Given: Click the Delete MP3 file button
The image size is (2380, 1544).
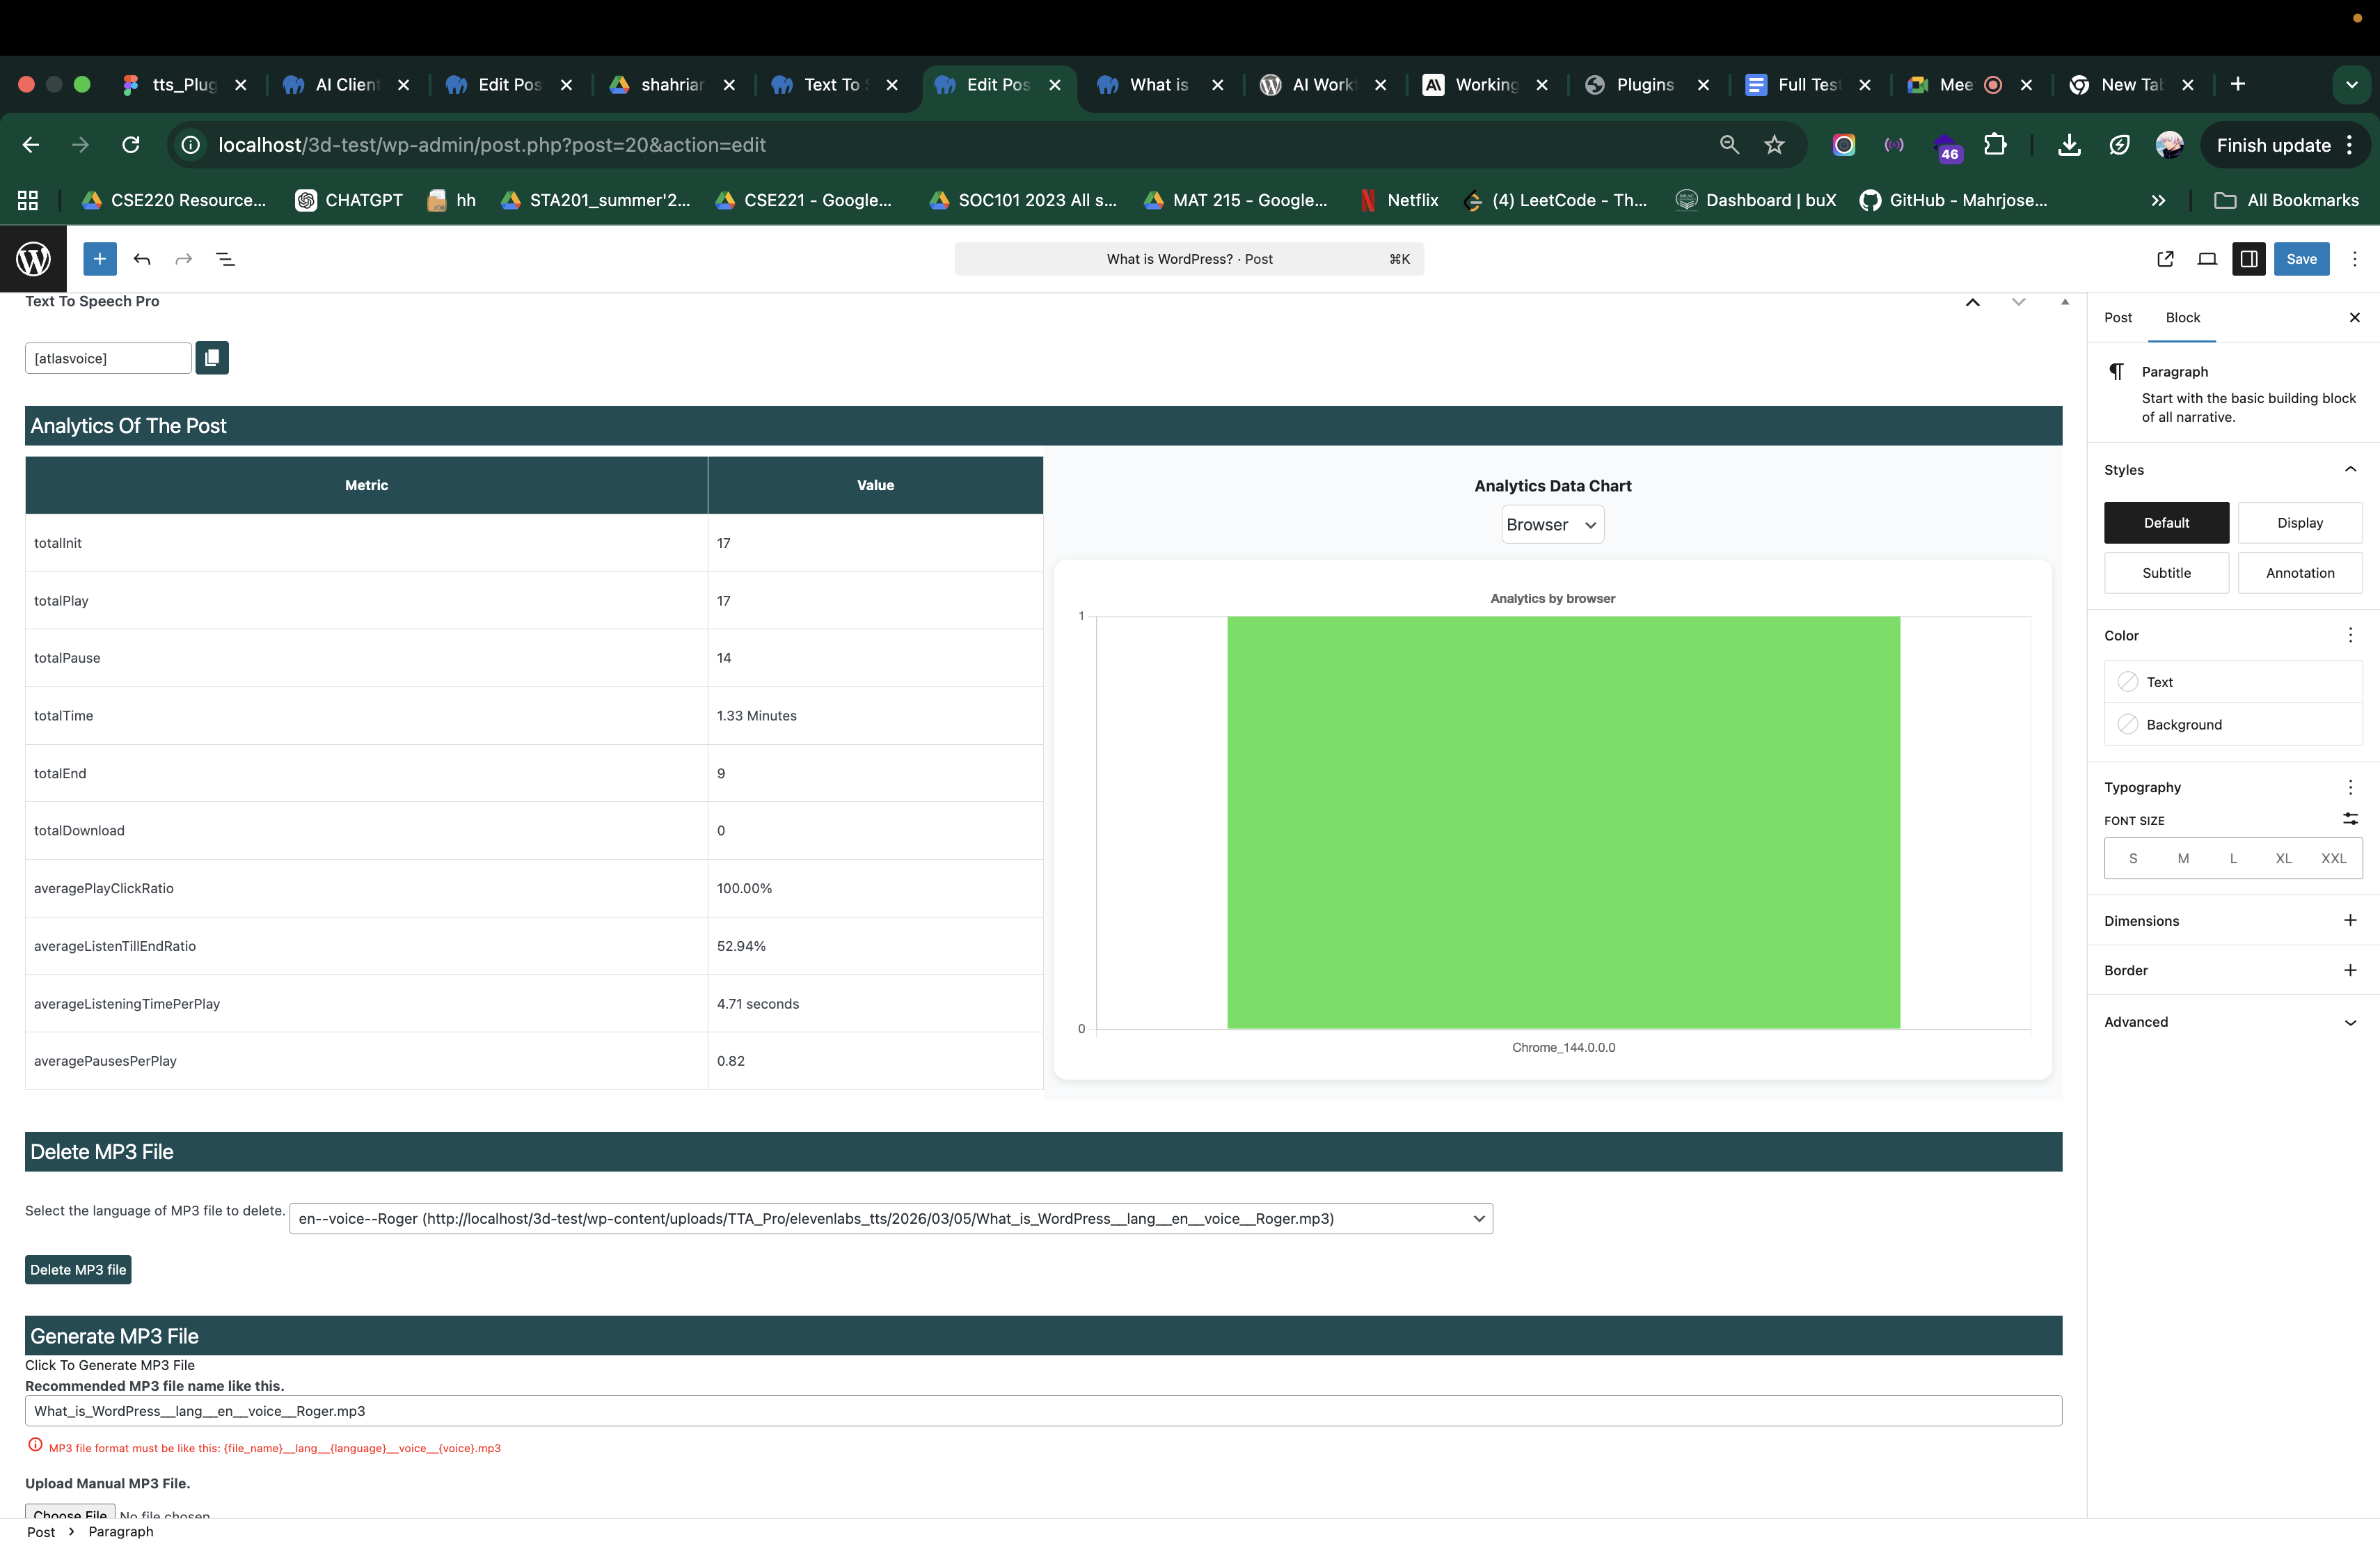Looking at the screenshot, I should (77, 1269).
